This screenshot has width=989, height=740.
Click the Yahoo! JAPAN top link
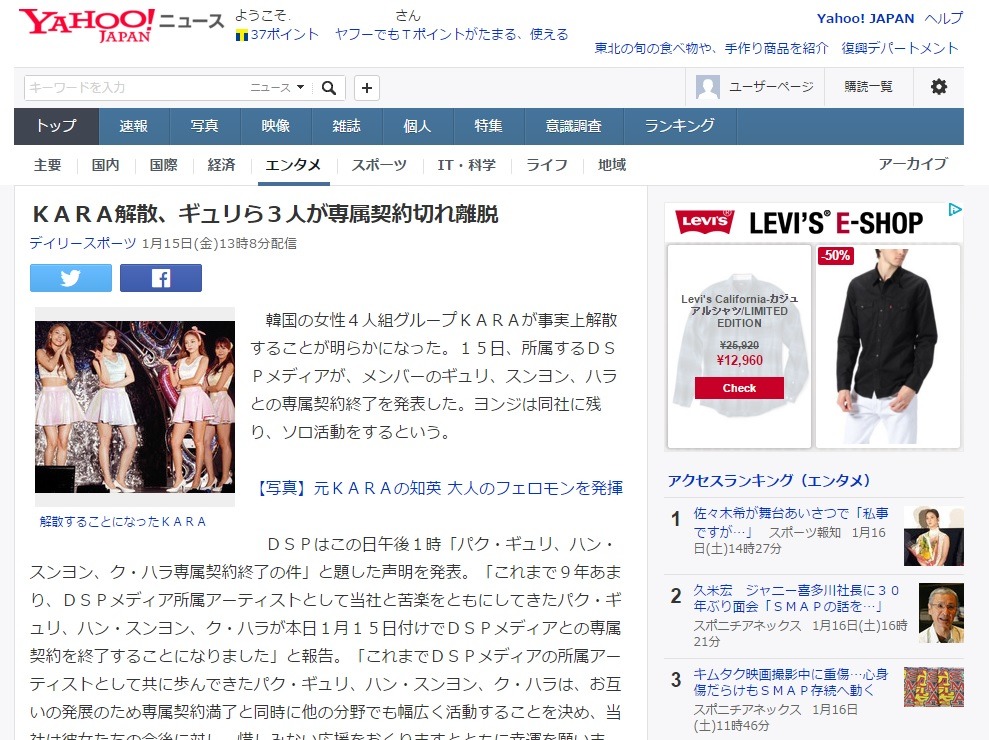pyautogui.click(x=865, y=18)
